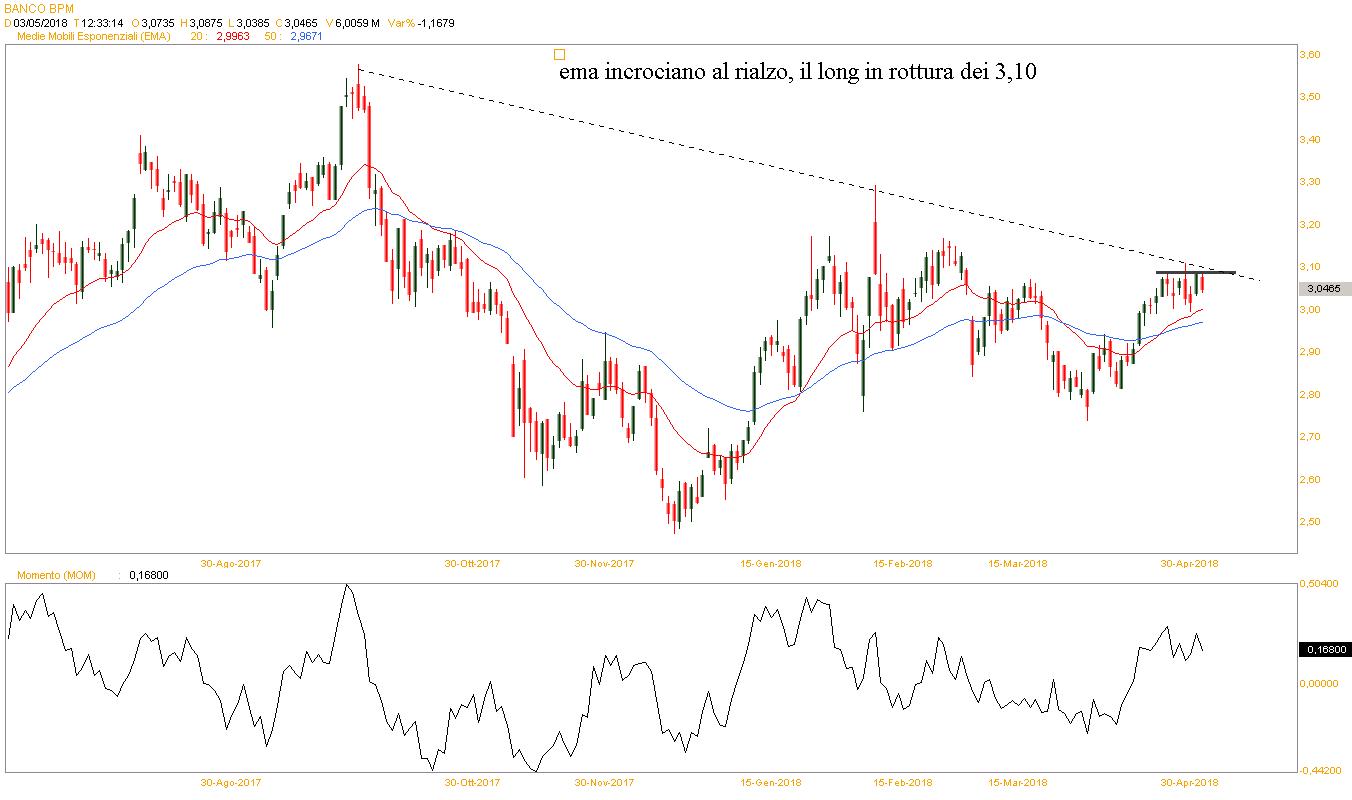This screenshot has width=1352, height=800.
Task: Click the 30-Ago-2017 date under momentum panel
Action: click(231, 783)
